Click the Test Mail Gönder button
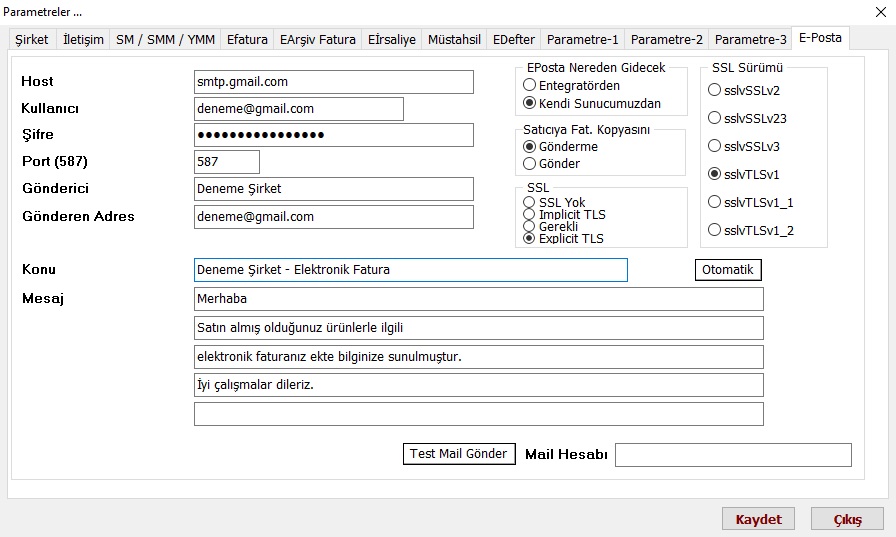 pos(459,454)
